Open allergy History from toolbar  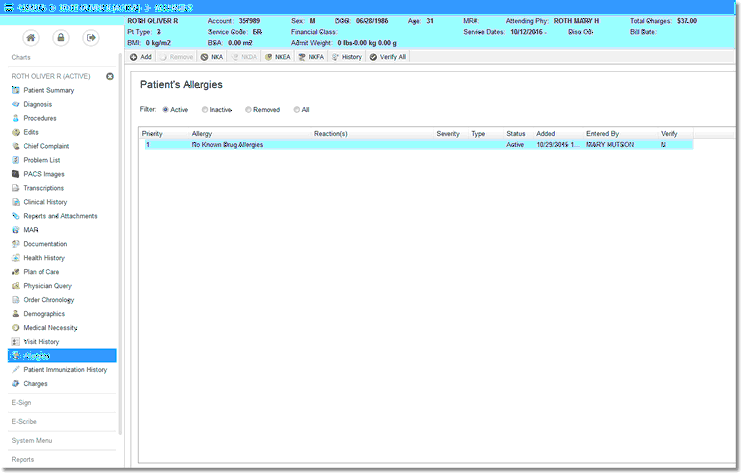coord(346,57)
